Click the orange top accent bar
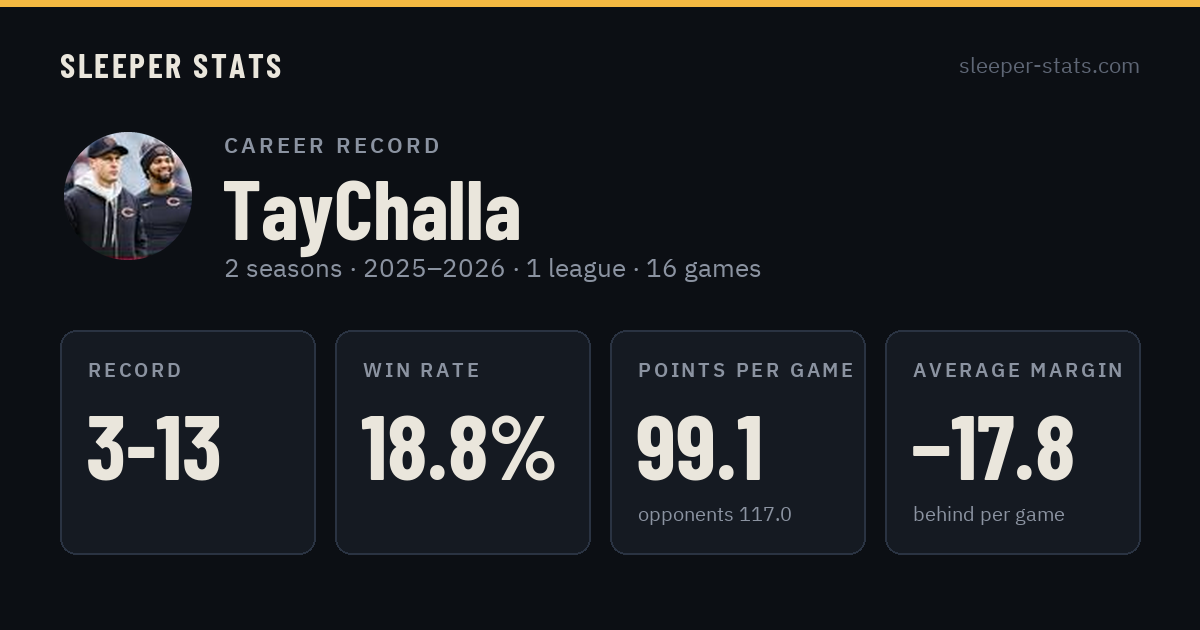 click(600, 3)
